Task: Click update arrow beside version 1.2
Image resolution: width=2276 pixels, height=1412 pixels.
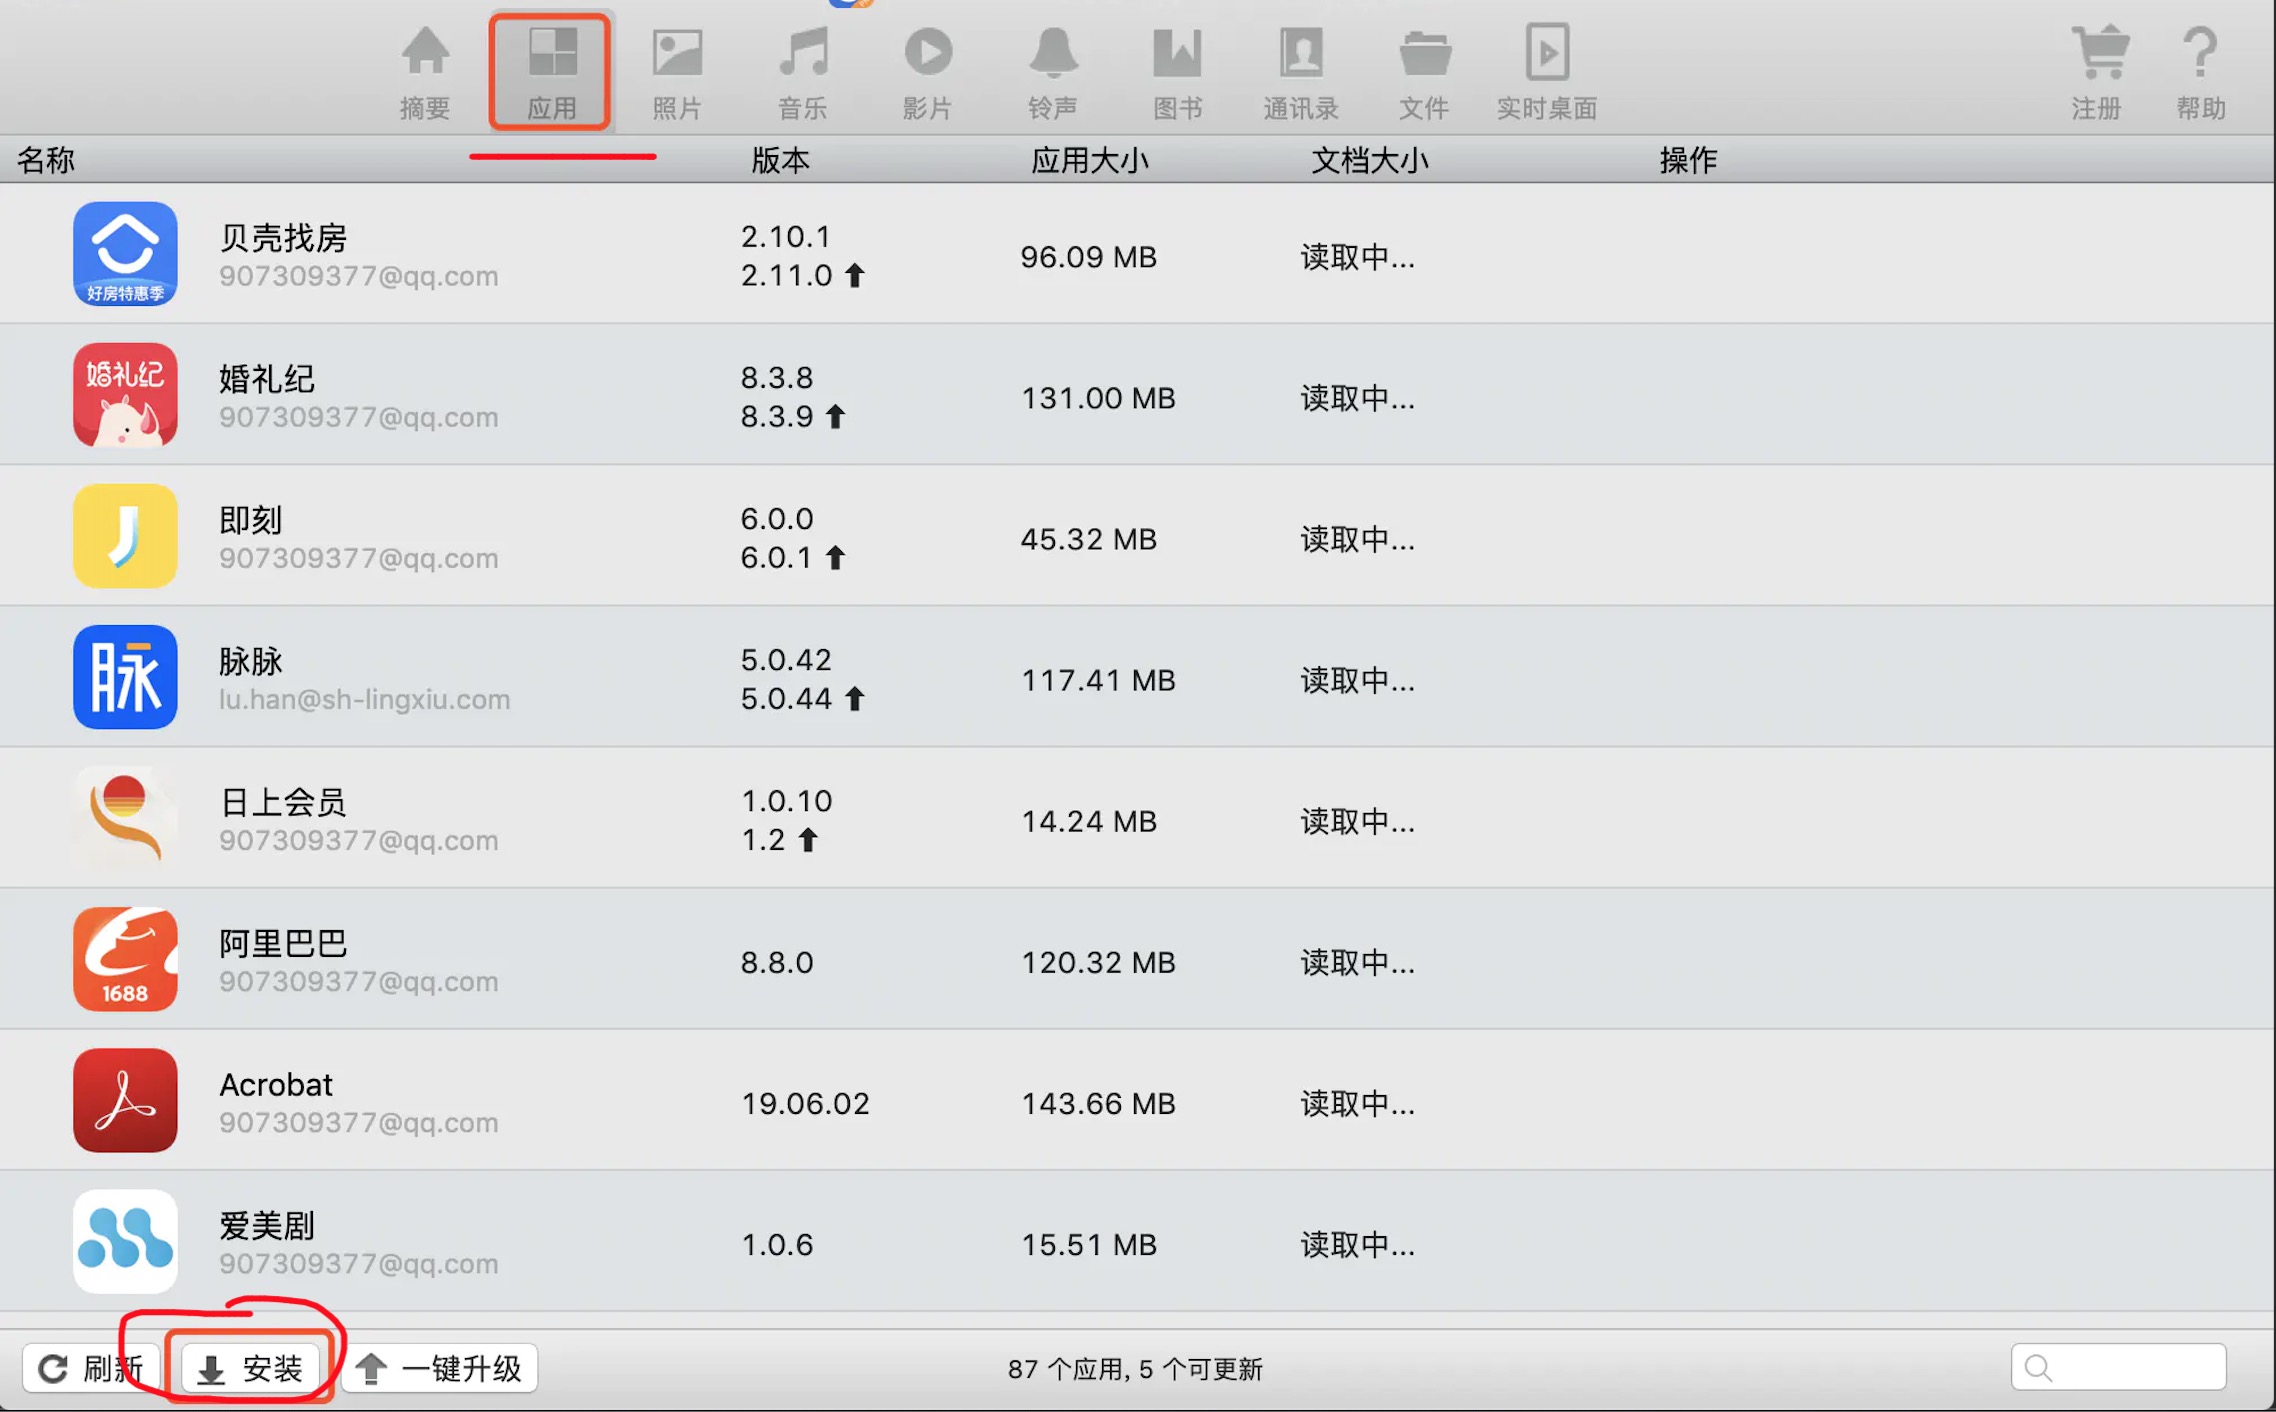Action: 808,839
